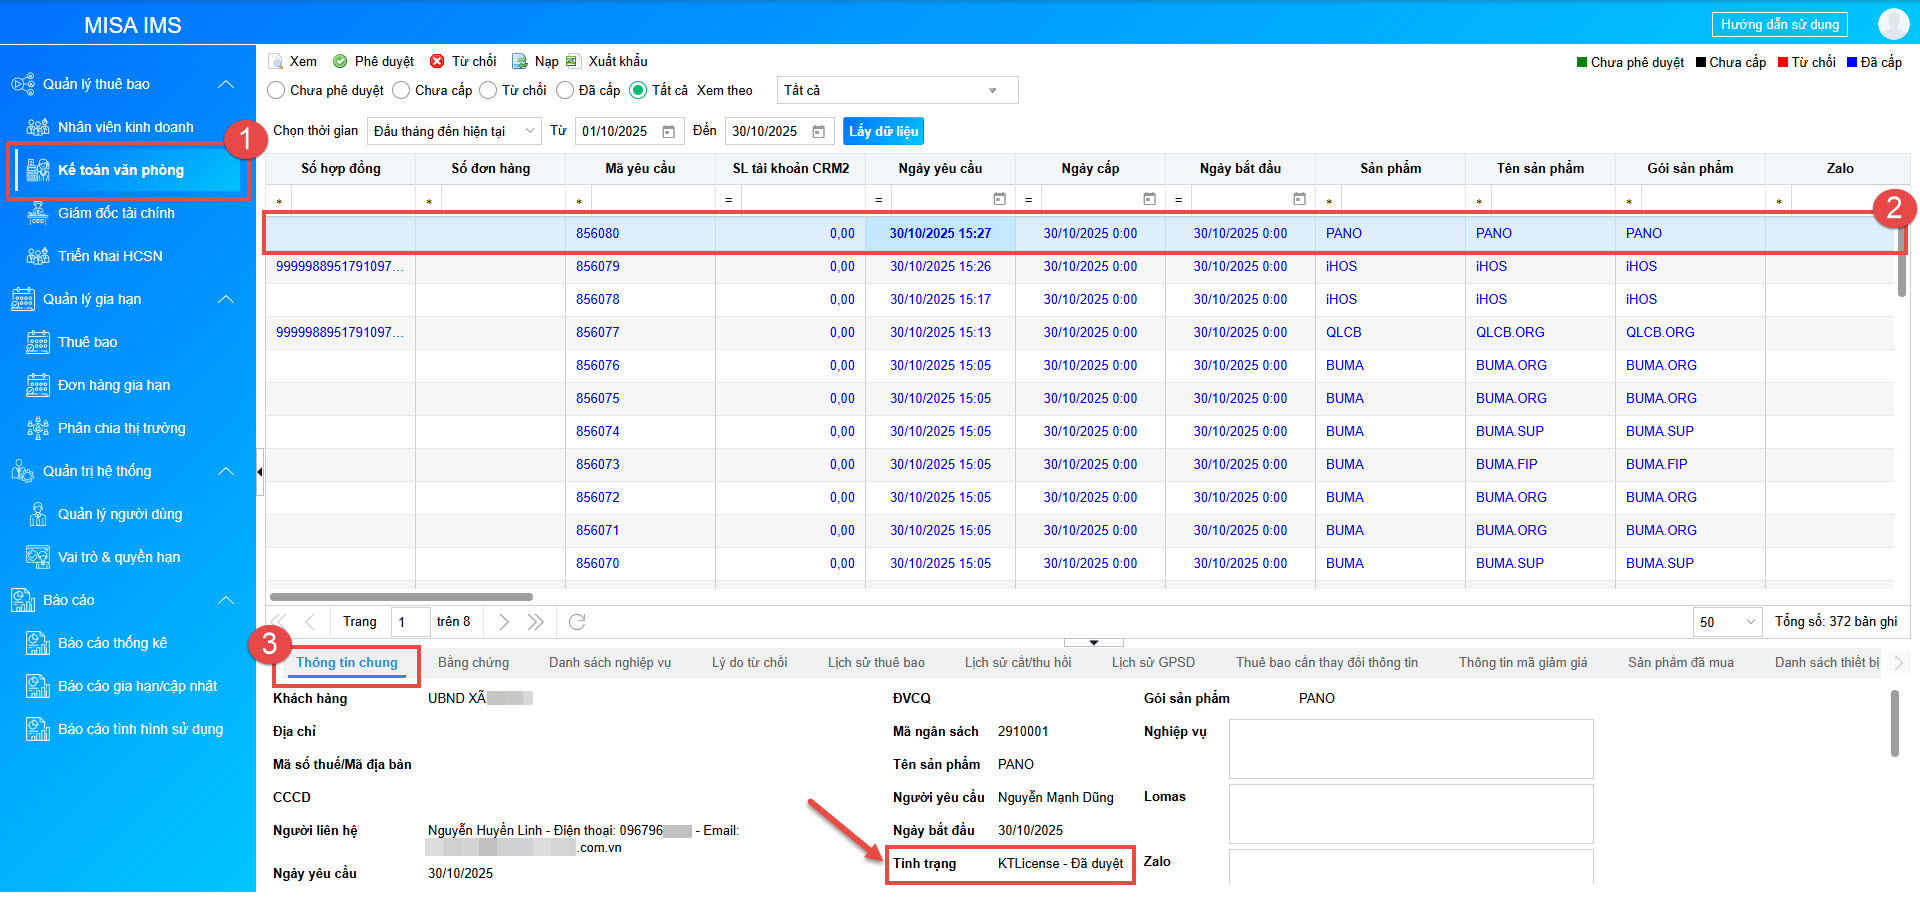Screen dimensions: 1920x899
Task: Click the Xem document icon
Action: click(276, 62)
